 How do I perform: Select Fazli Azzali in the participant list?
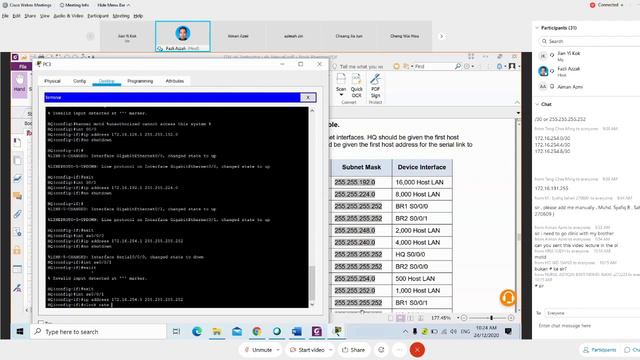pyautogui.click(x=569, y=71)
